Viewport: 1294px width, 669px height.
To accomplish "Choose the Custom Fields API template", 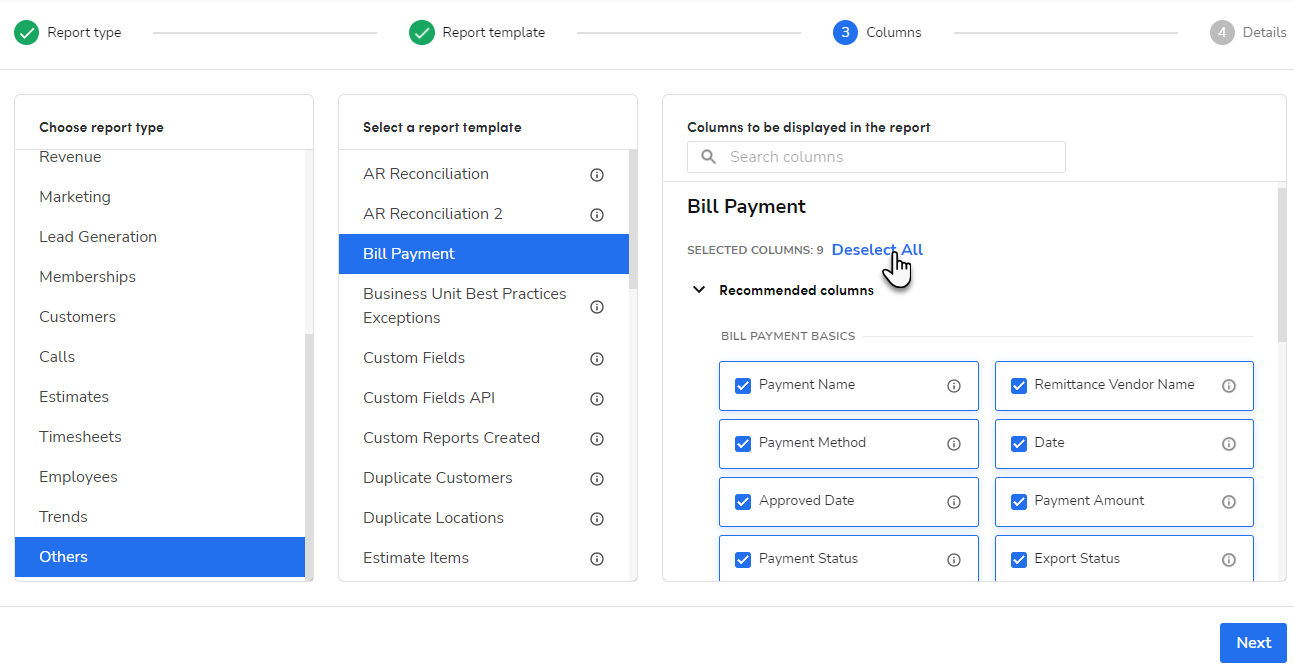I will [484, 398].
